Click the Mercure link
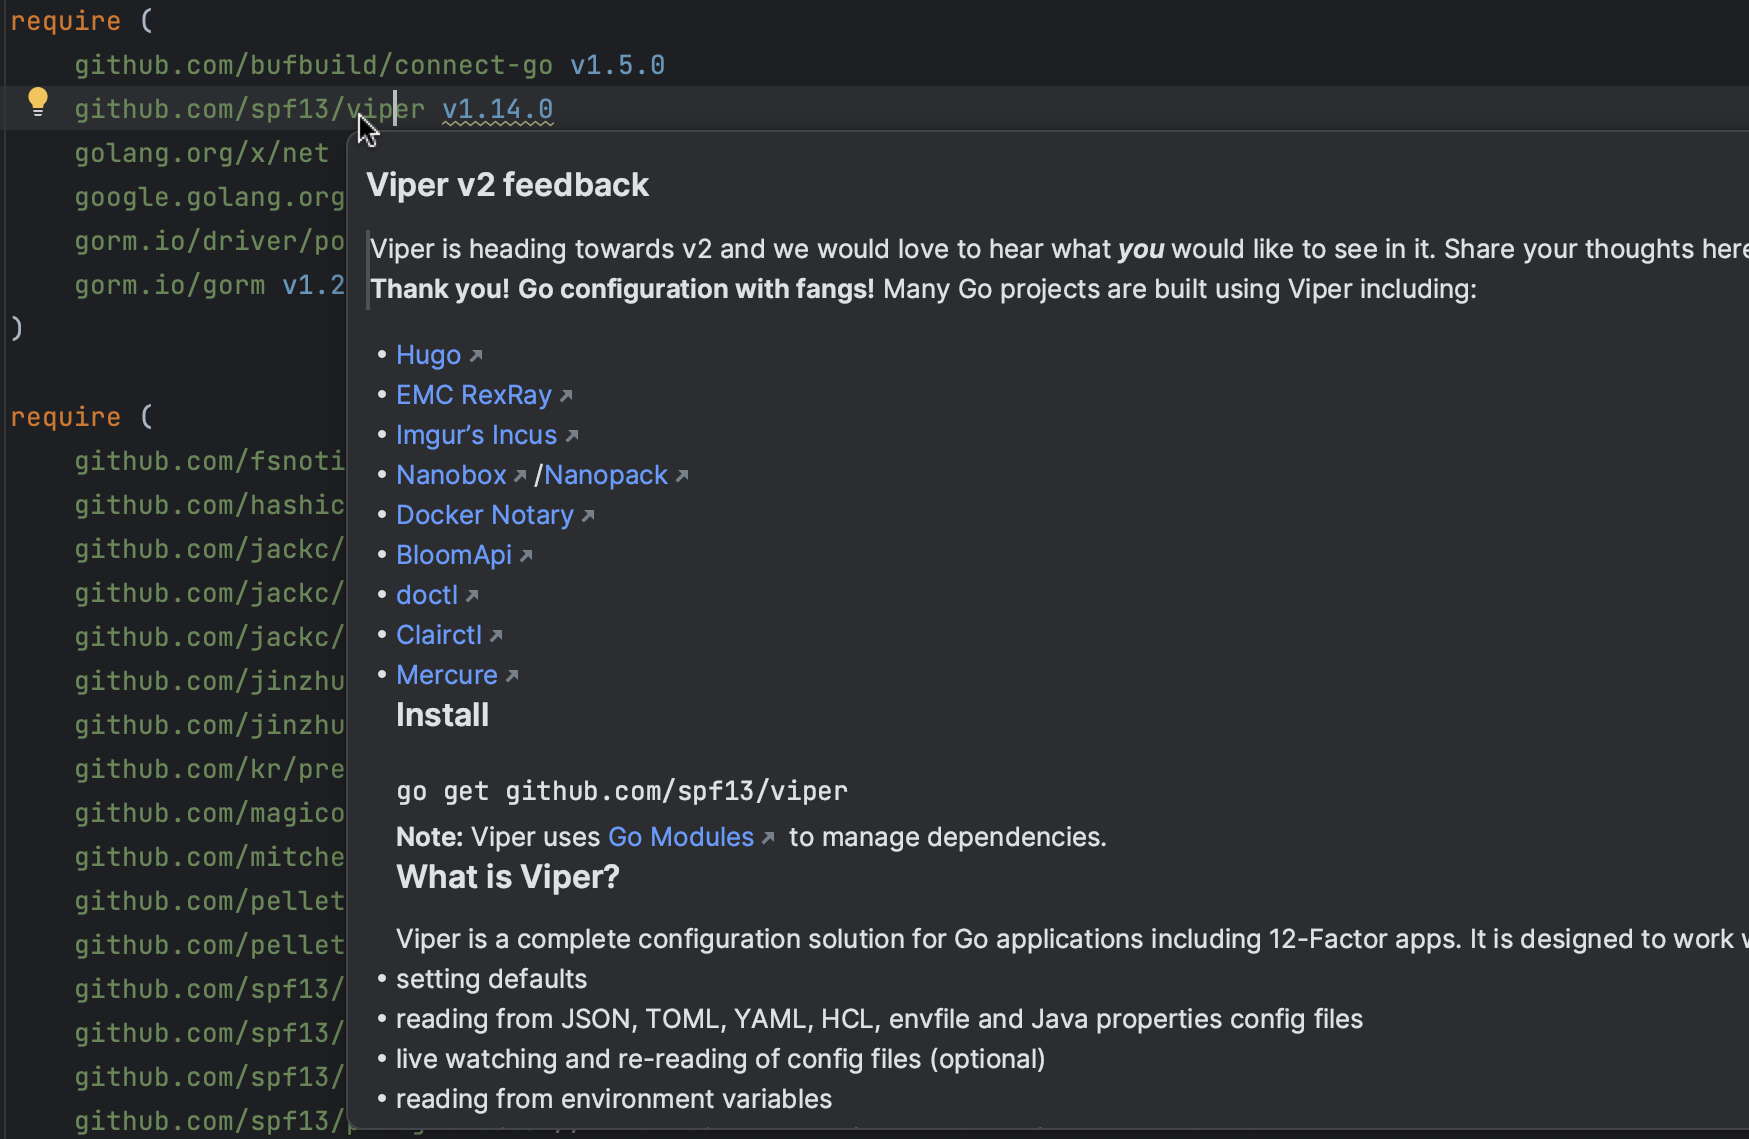The width and height of the screenshot is (1749, 1139). click(446, 675)
